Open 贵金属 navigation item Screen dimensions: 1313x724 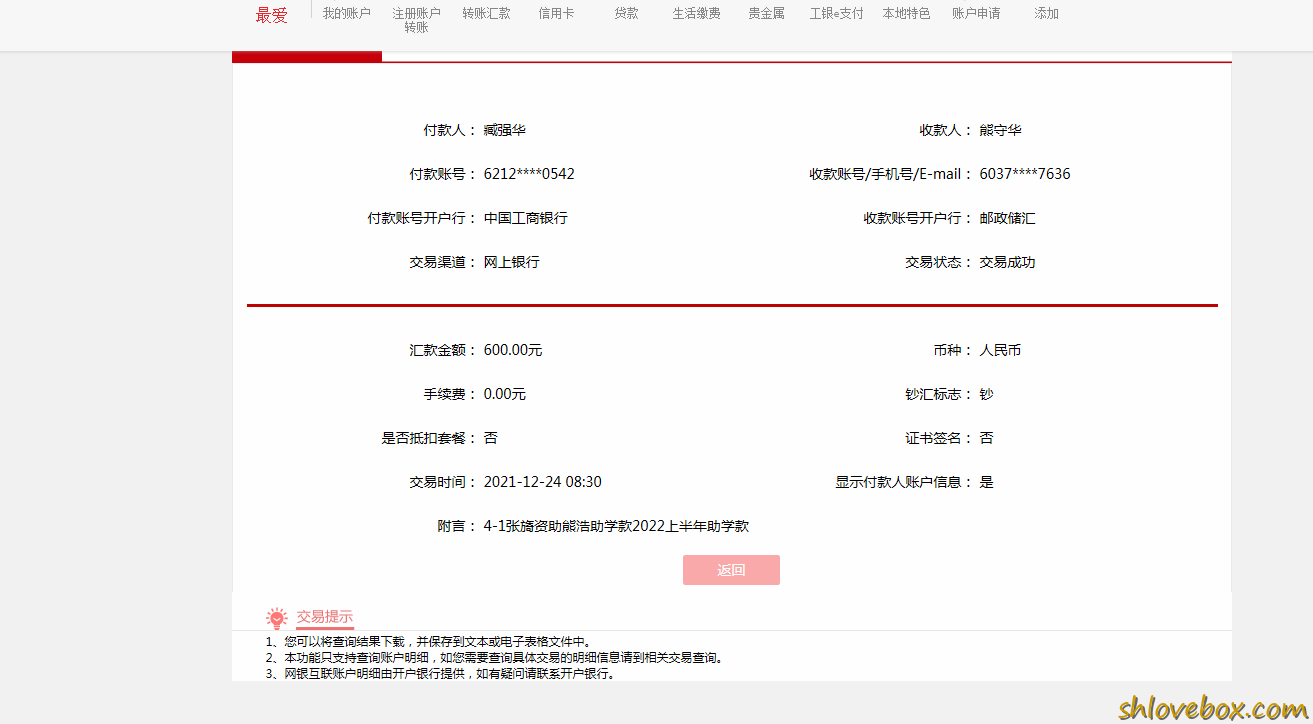point(766,13)
